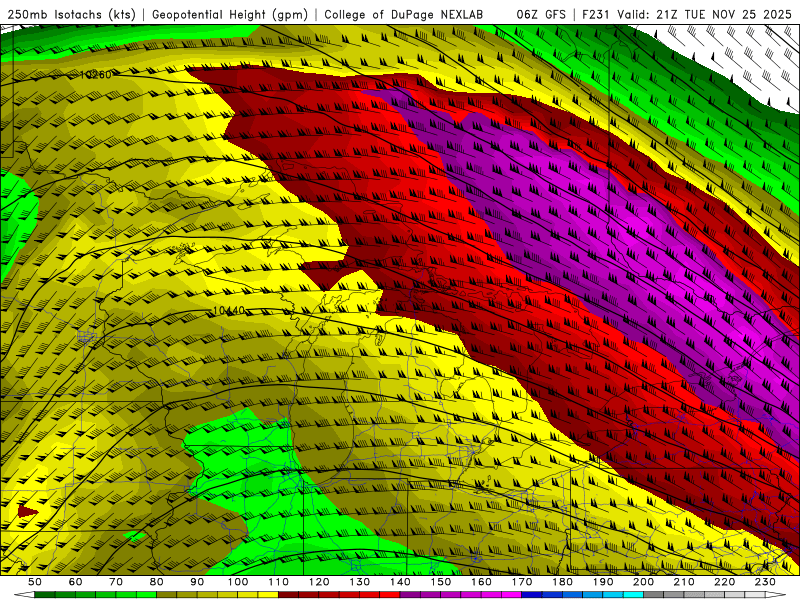Click the 'Geopotential Height (gpm)' title text
This screenshot has height=600, width=800.
(x=230, y=15)
